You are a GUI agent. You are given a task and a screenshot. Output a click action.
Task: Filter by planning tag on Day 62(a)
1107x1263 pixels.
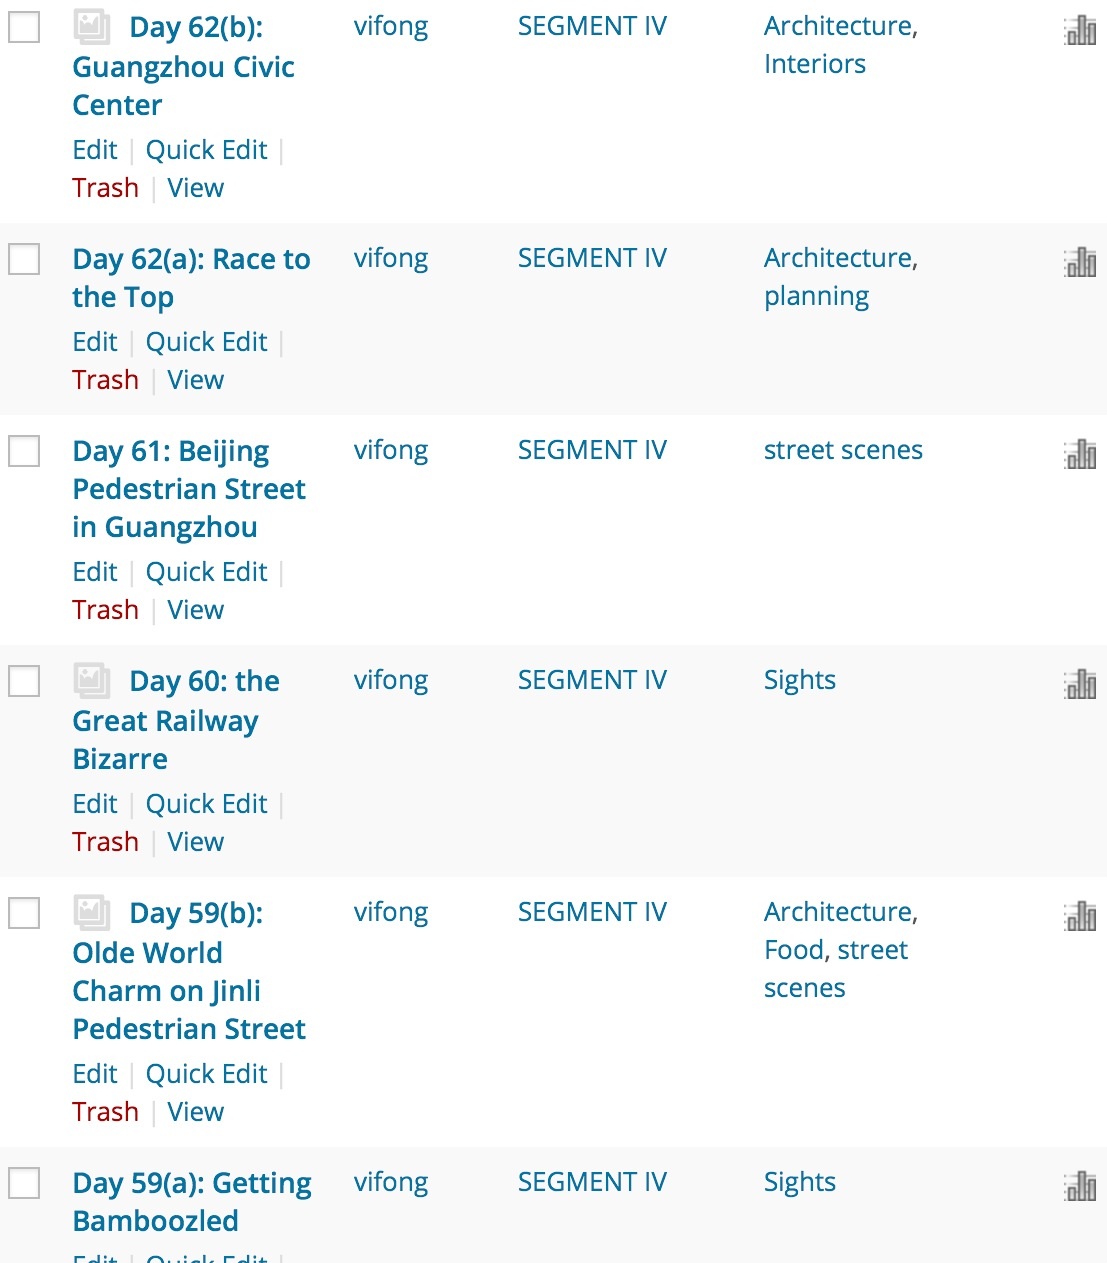point(816,296)
